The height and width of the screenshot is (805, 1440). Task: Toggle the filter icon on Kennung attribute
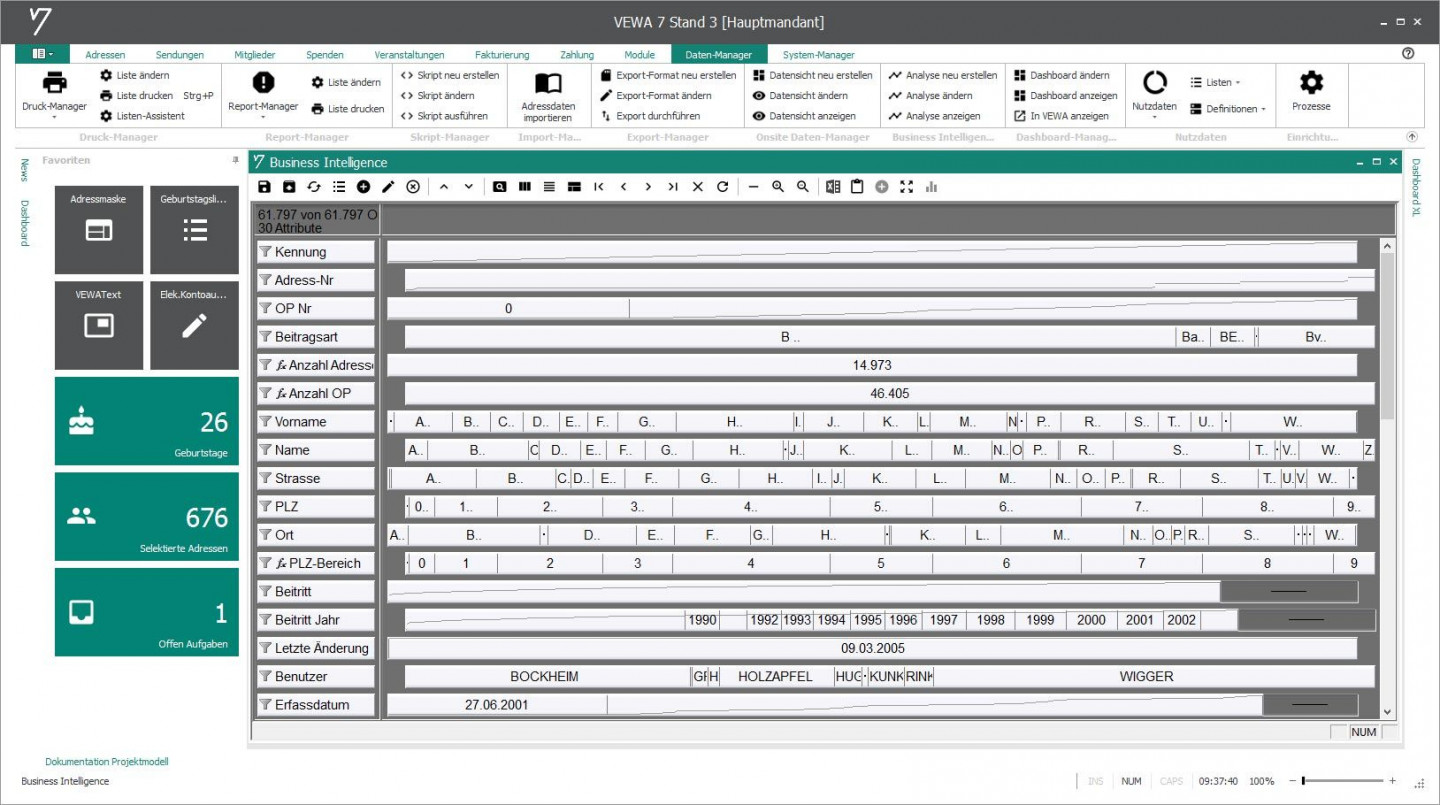[265, 252]
